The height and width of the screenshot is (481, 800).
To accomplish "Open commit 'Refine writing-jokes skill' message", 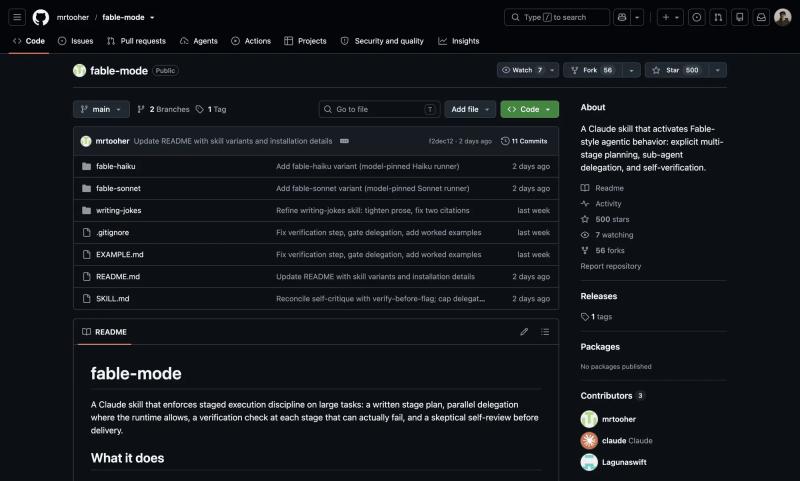I will (372, 210).
